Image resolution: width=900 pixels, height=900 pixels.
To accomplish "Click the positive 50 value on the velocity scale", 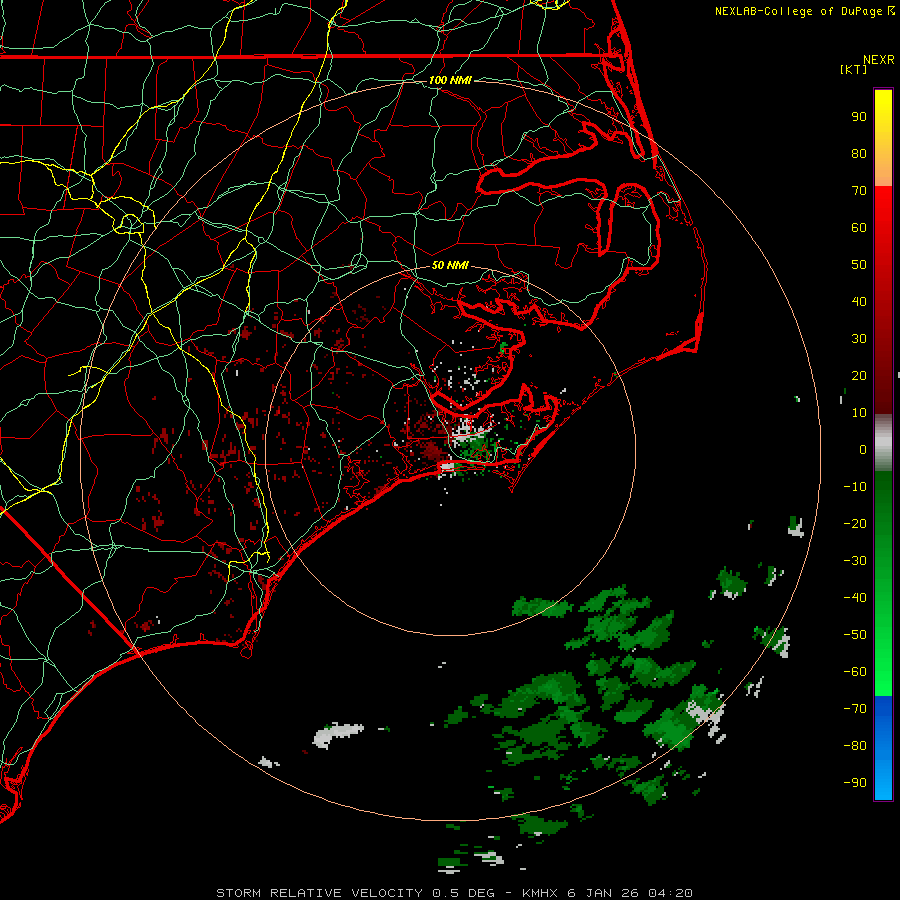I will click(859, 265).
